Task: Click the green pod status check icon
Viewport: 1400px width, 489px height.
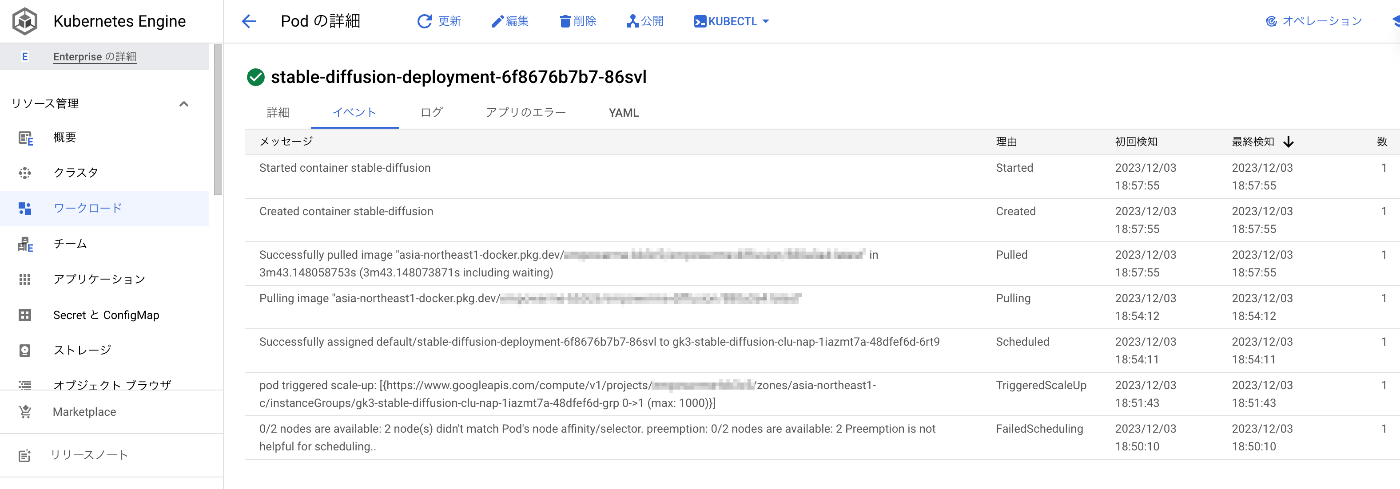Action: (255, 77)
